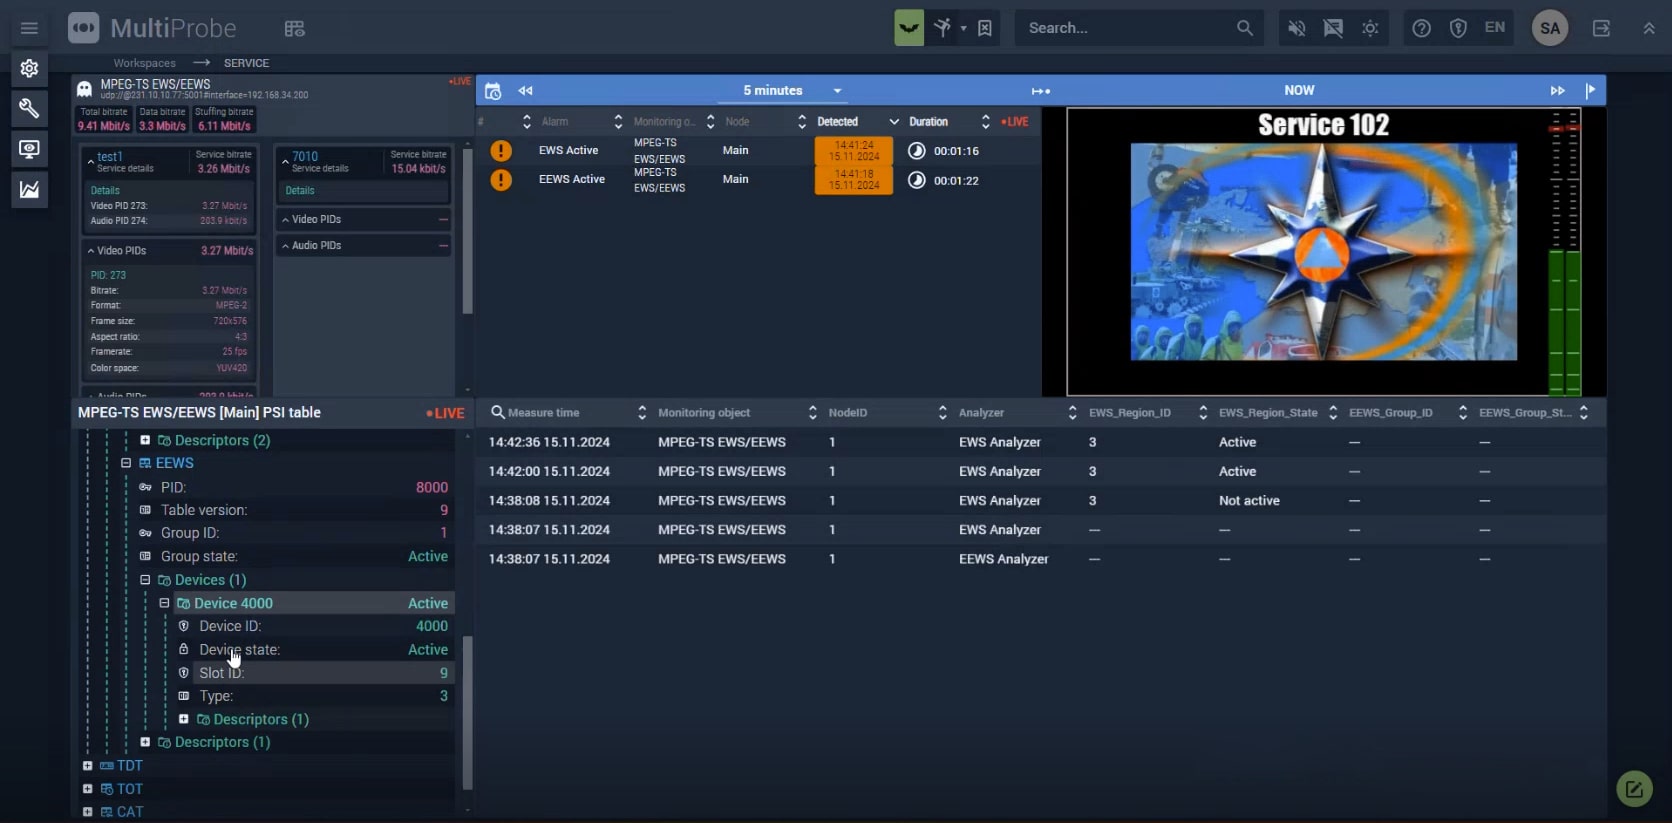Screen dimensions: 1672x823
Task: Click the timeline follow marker icon
Action: pos(1041,91)
